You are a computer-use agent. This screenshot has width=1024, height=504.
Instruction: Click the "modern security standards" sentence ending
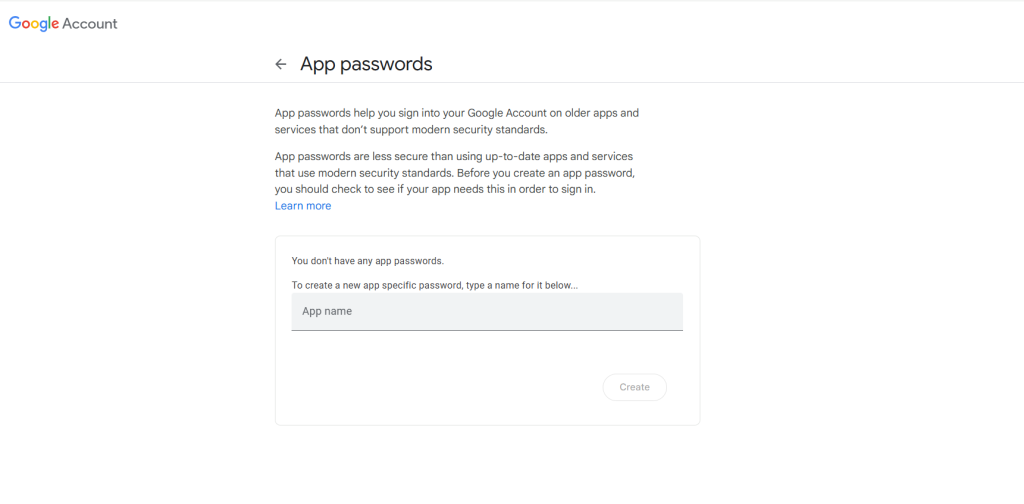coord(483,129)
